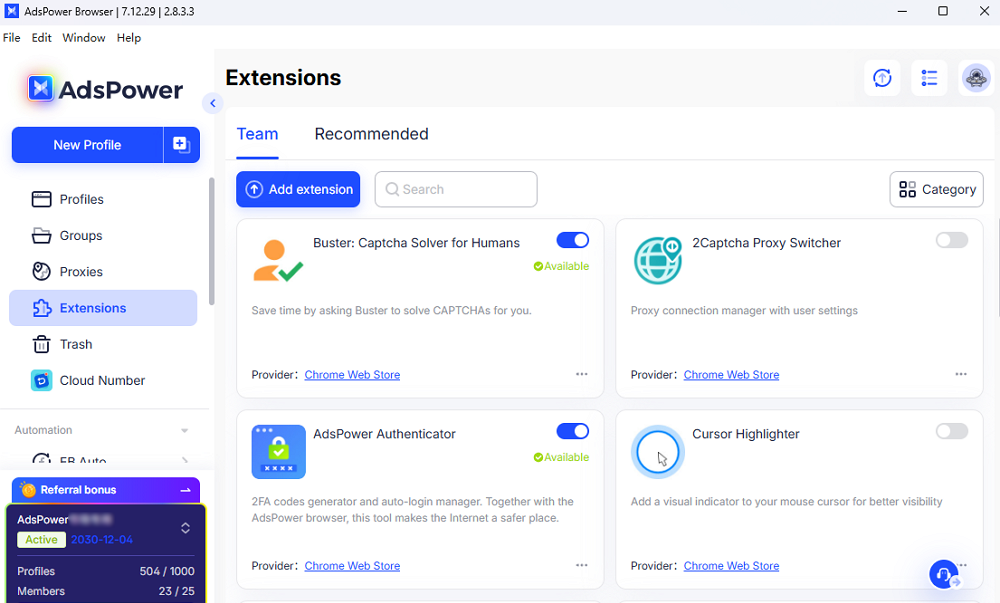Collapse the Automation section arrow
The height and width of the screenshot is (603, 1000).
[184, 430]
